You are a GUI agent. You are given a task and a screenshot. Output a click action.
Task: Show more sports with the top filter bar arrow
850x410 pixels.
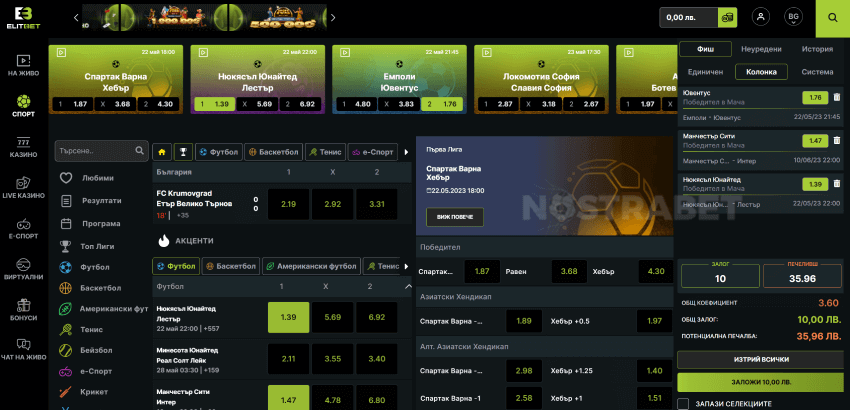click(407, 152)
